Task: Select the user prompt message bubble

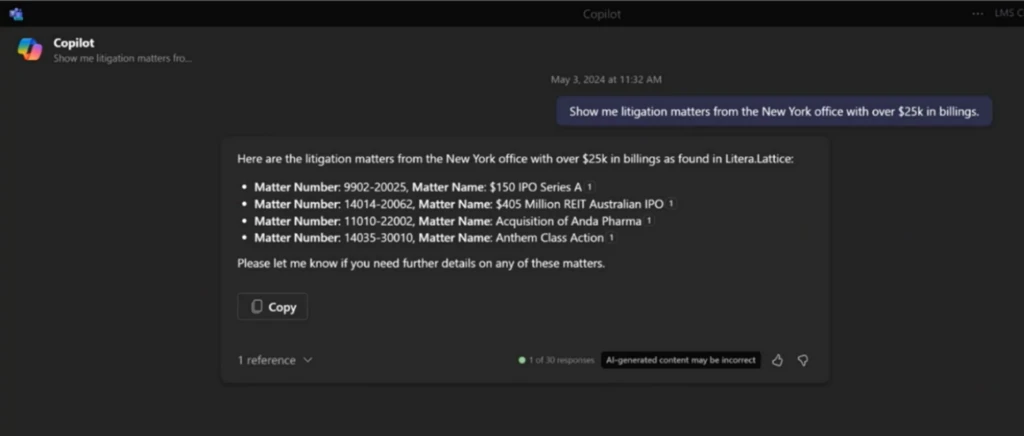Action: click(x=774, y=112)
